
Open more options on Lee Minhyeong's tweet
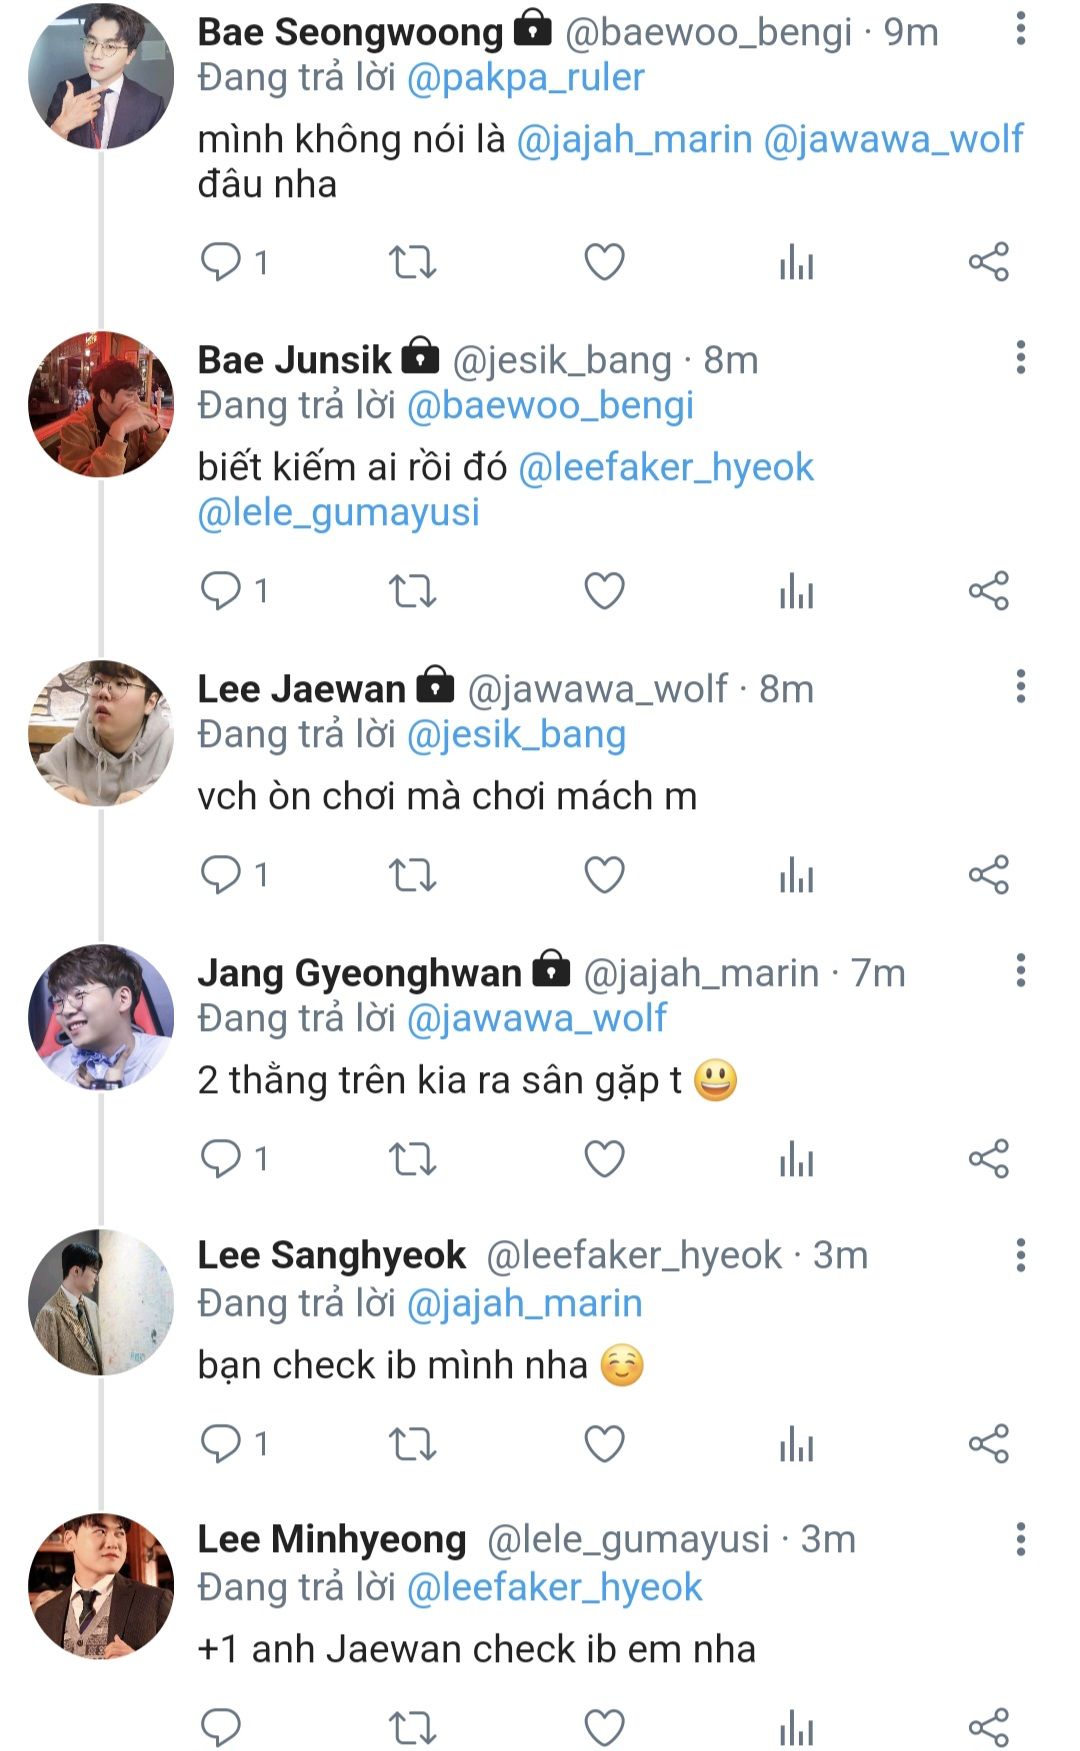tap(1020, 1539)
